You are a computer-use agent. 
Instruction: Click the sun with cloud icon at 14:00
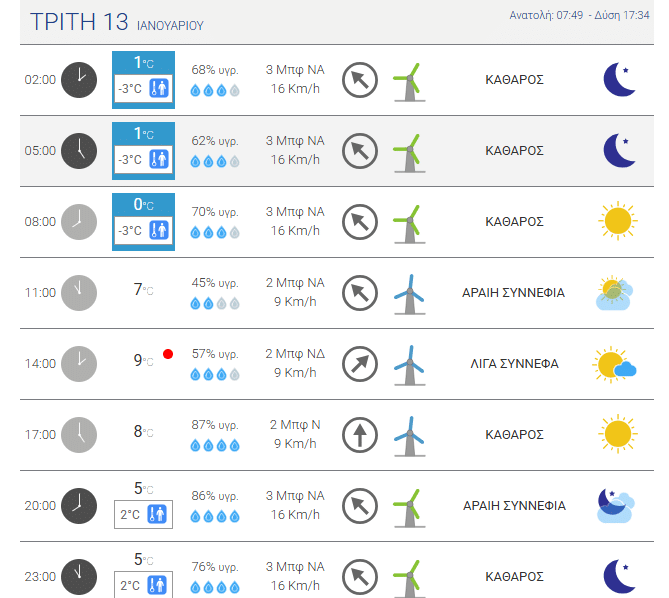[614, 364]
